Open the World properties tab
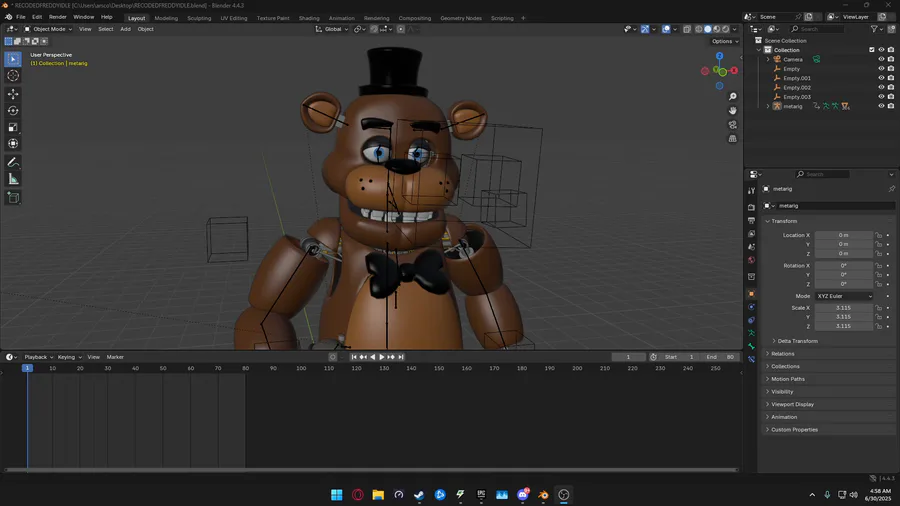The image size is (900, 506). click(751, 260)
